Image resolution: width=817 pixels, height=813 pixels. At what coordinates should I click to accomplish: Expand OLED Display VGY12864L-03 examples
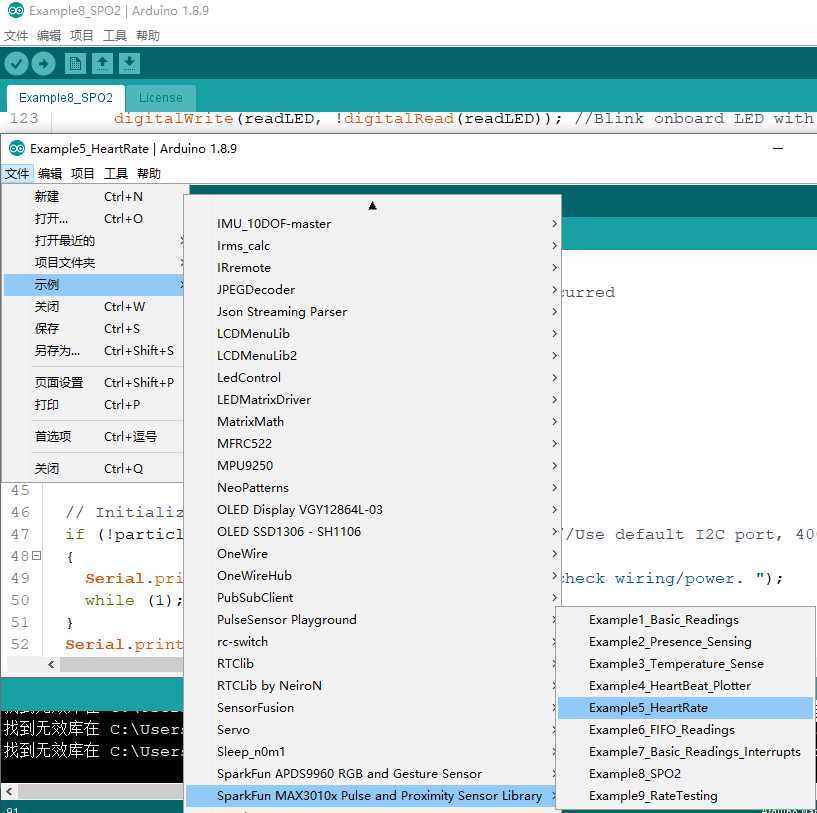pos(373,510)
